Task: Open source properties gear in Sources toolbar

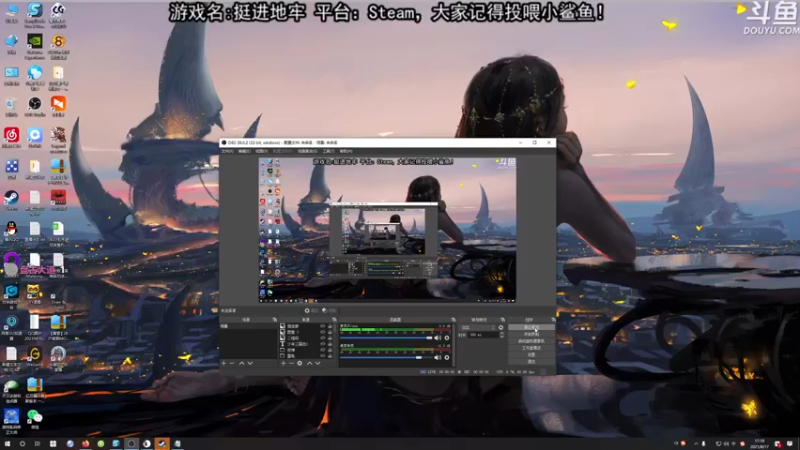Action: coord(299,363)
